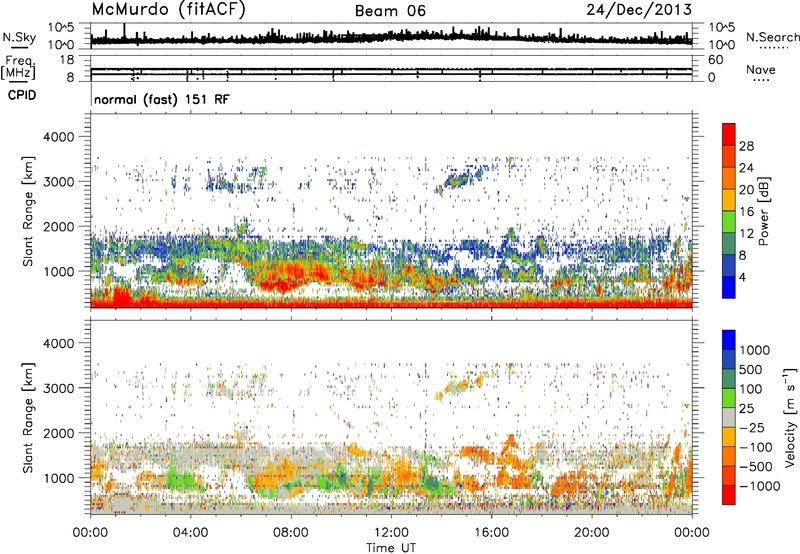Click the '18' frequency axis tick
Image resolution: width=800 pixels, height=554 pixels.
[67, 60]
